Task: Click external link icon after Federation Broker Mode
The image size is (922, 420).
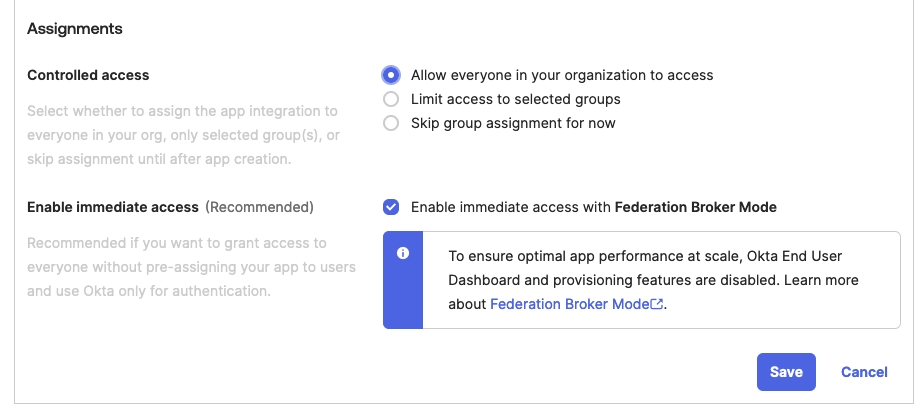Action: click(657, 305)
